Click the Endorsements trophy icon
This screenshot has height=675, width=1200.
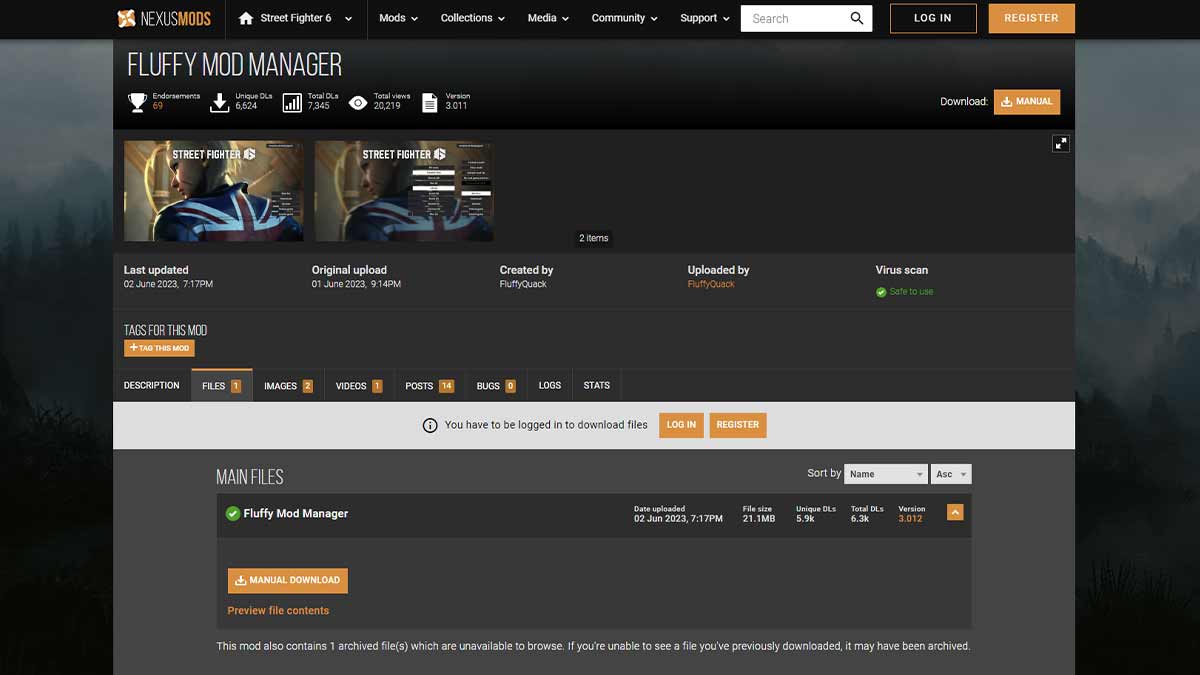[x=137, y=102]
